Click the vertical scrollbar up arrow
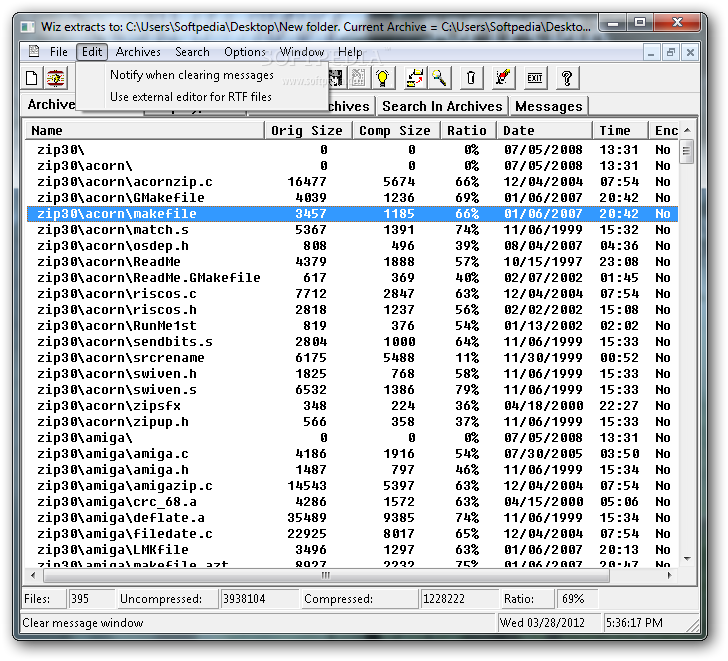Image resolution: width=728 pixels, height=661 pixels. tap(688, 130)
